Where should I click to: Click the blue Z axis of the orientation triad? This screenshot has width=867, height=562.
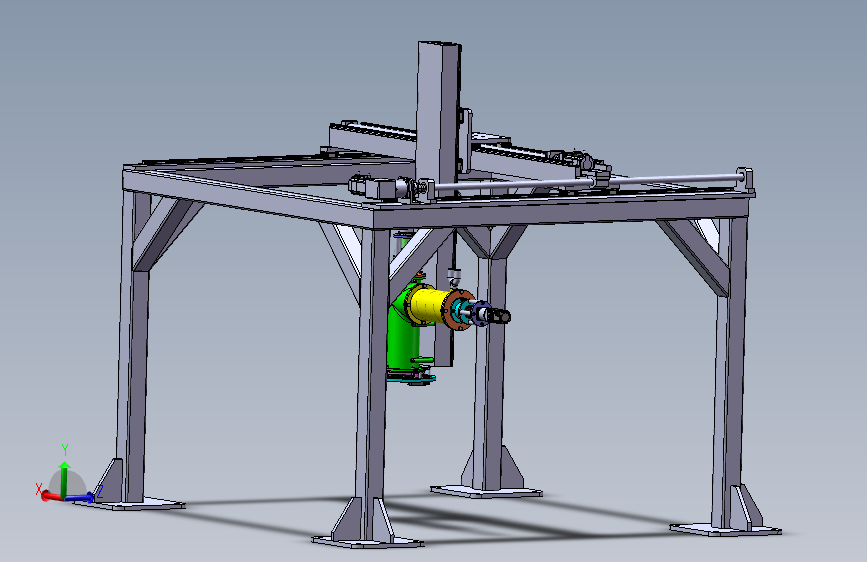(79, 498)
